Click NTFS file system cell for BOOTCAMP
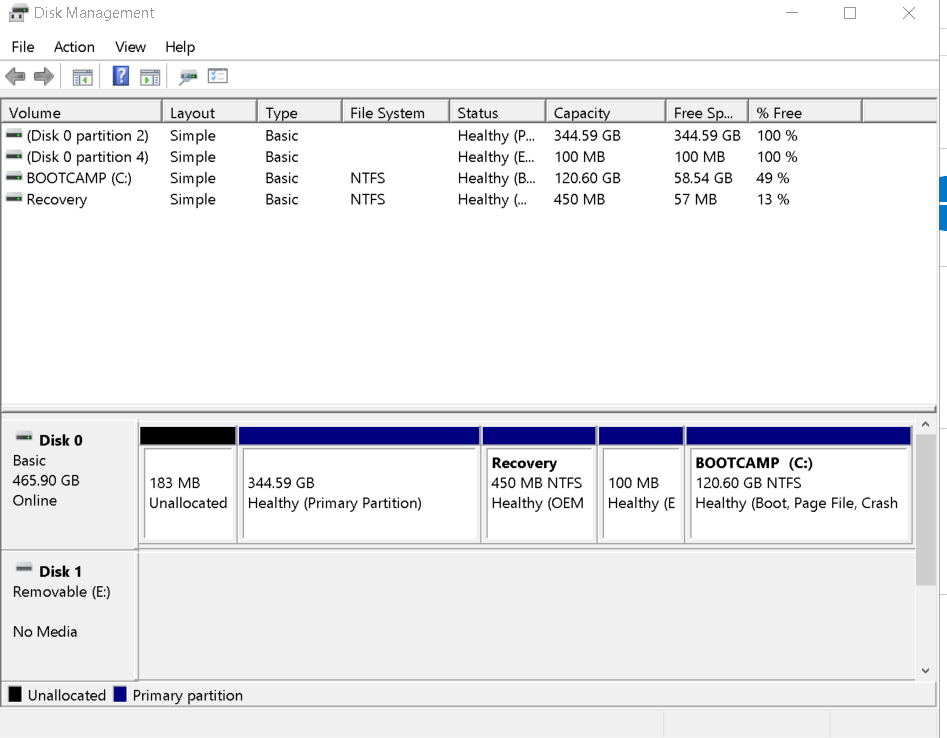This screenshot has height=738, width=947. 367,178
